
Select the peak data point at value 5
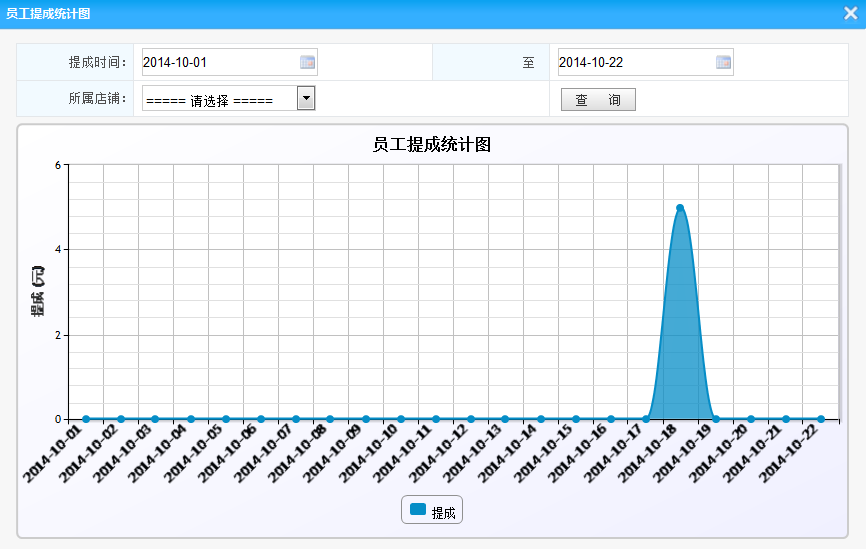680,208
